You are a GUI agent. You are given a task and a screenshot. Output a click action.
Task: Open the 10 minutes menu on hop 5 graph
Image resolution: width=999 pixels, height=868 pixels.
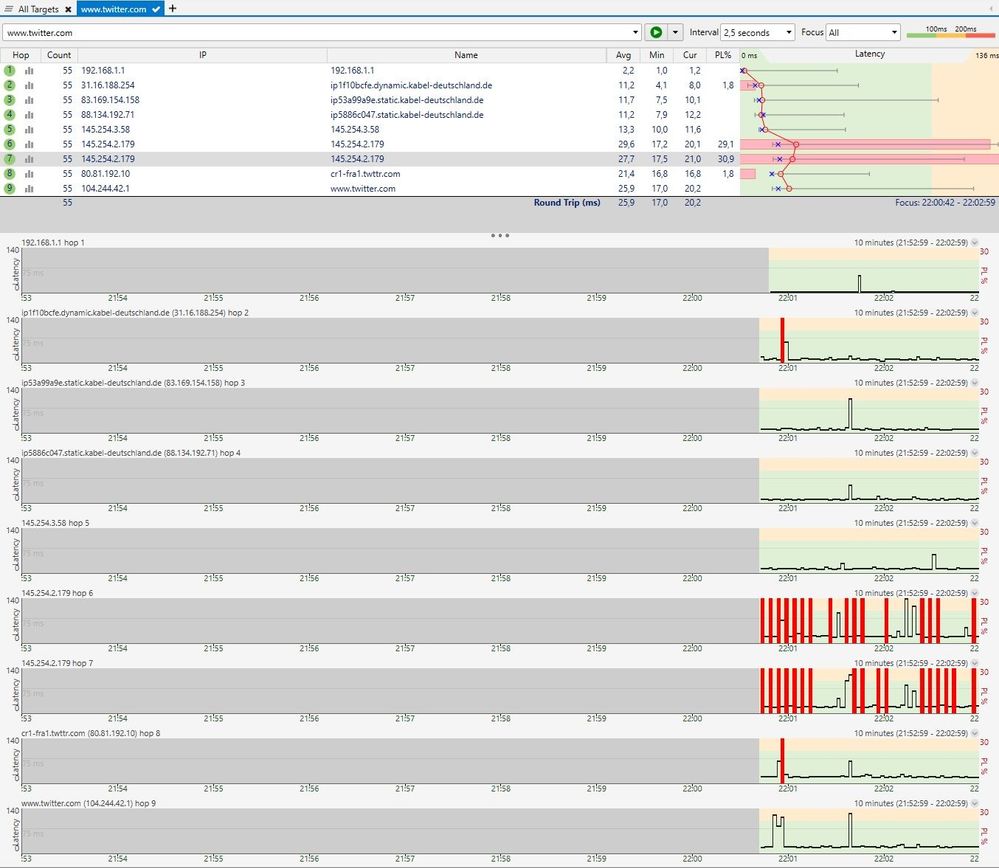click(974, 523)
